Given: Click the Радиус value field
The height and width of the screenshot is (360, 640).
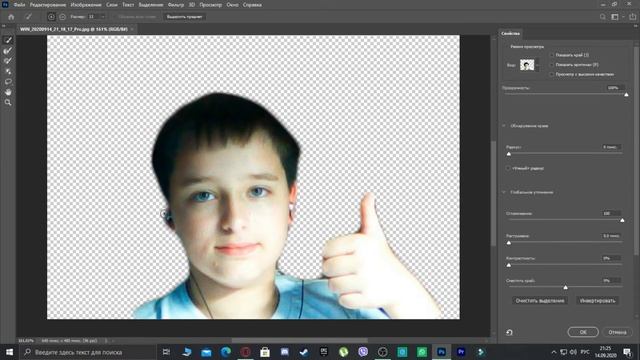Looking at the screenshot, I should (x=611, y=147).
